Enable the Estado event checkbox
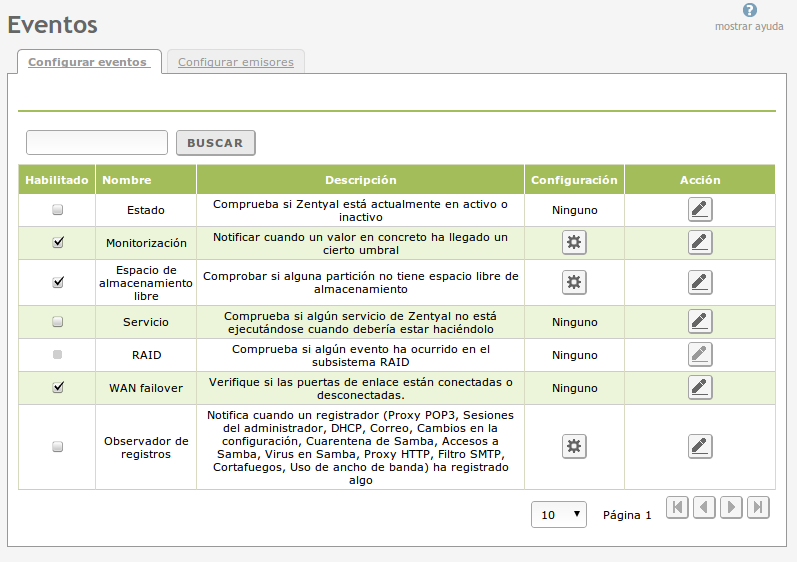The height and width of the screenshot is (562, 797). point(57,209)
